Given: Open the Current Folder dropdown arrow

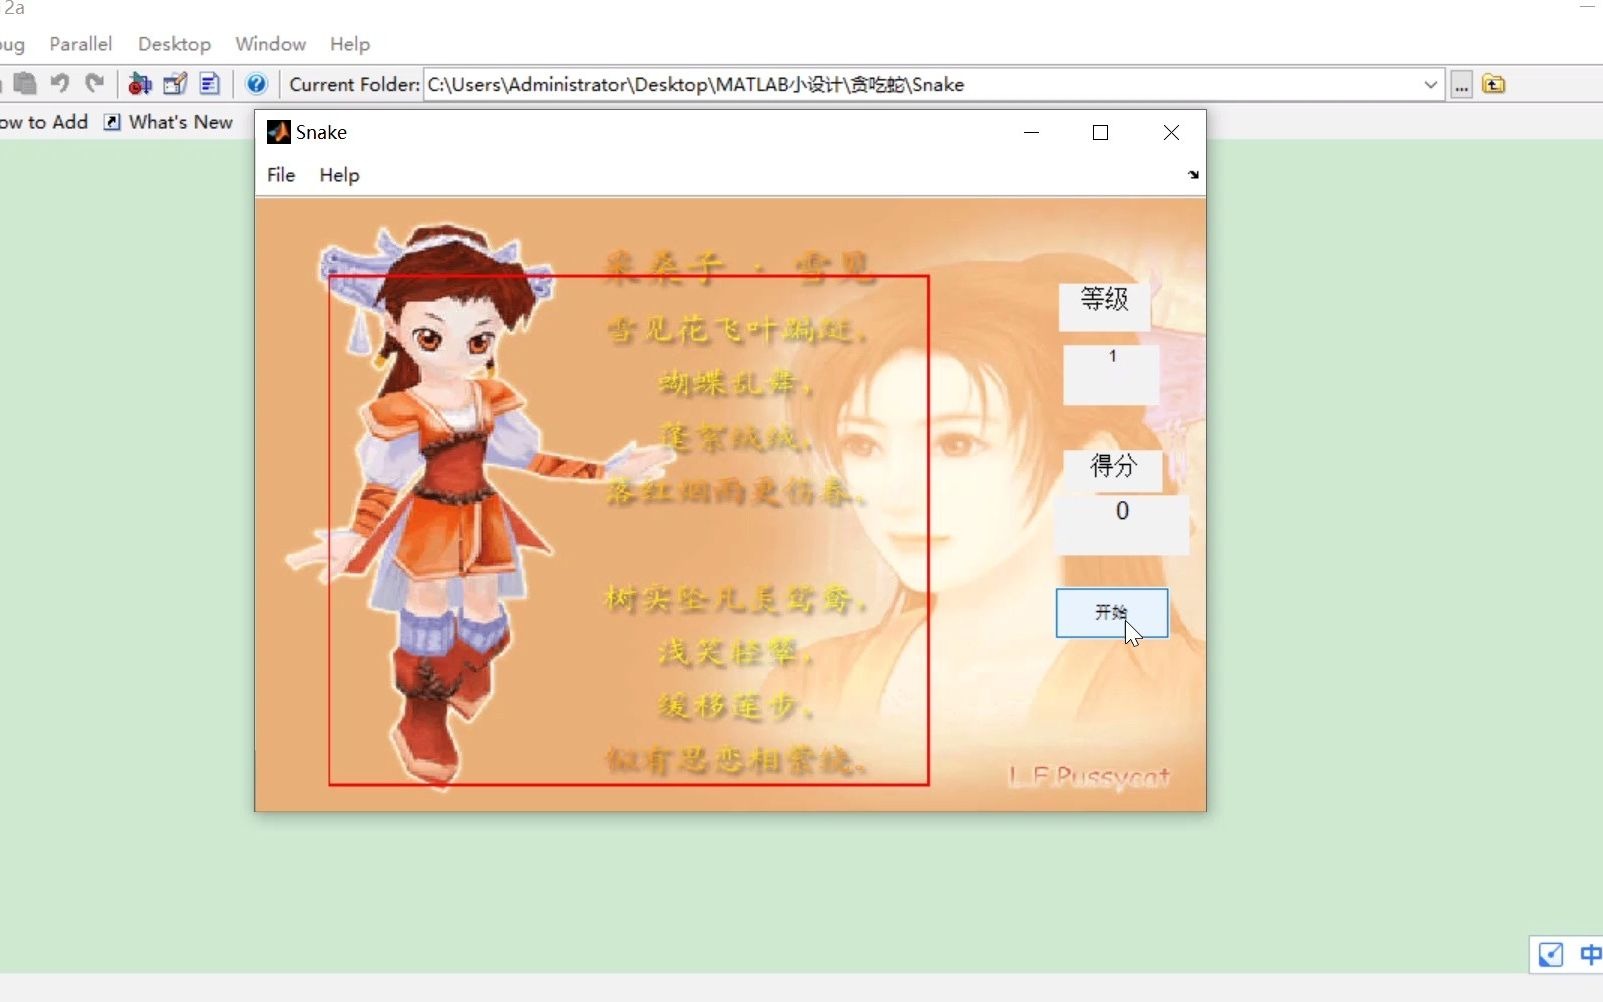Looking at the screenshot, I should [1431, 85].
